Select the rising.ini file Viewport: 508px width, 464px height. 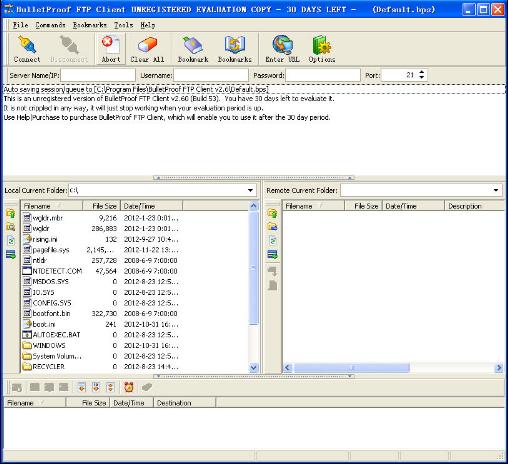(x=45, y=239)
